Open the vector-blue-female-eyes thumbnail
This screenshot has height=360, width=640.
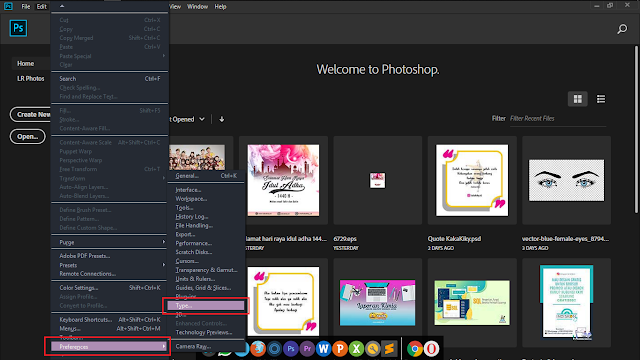tap(567, 180)
